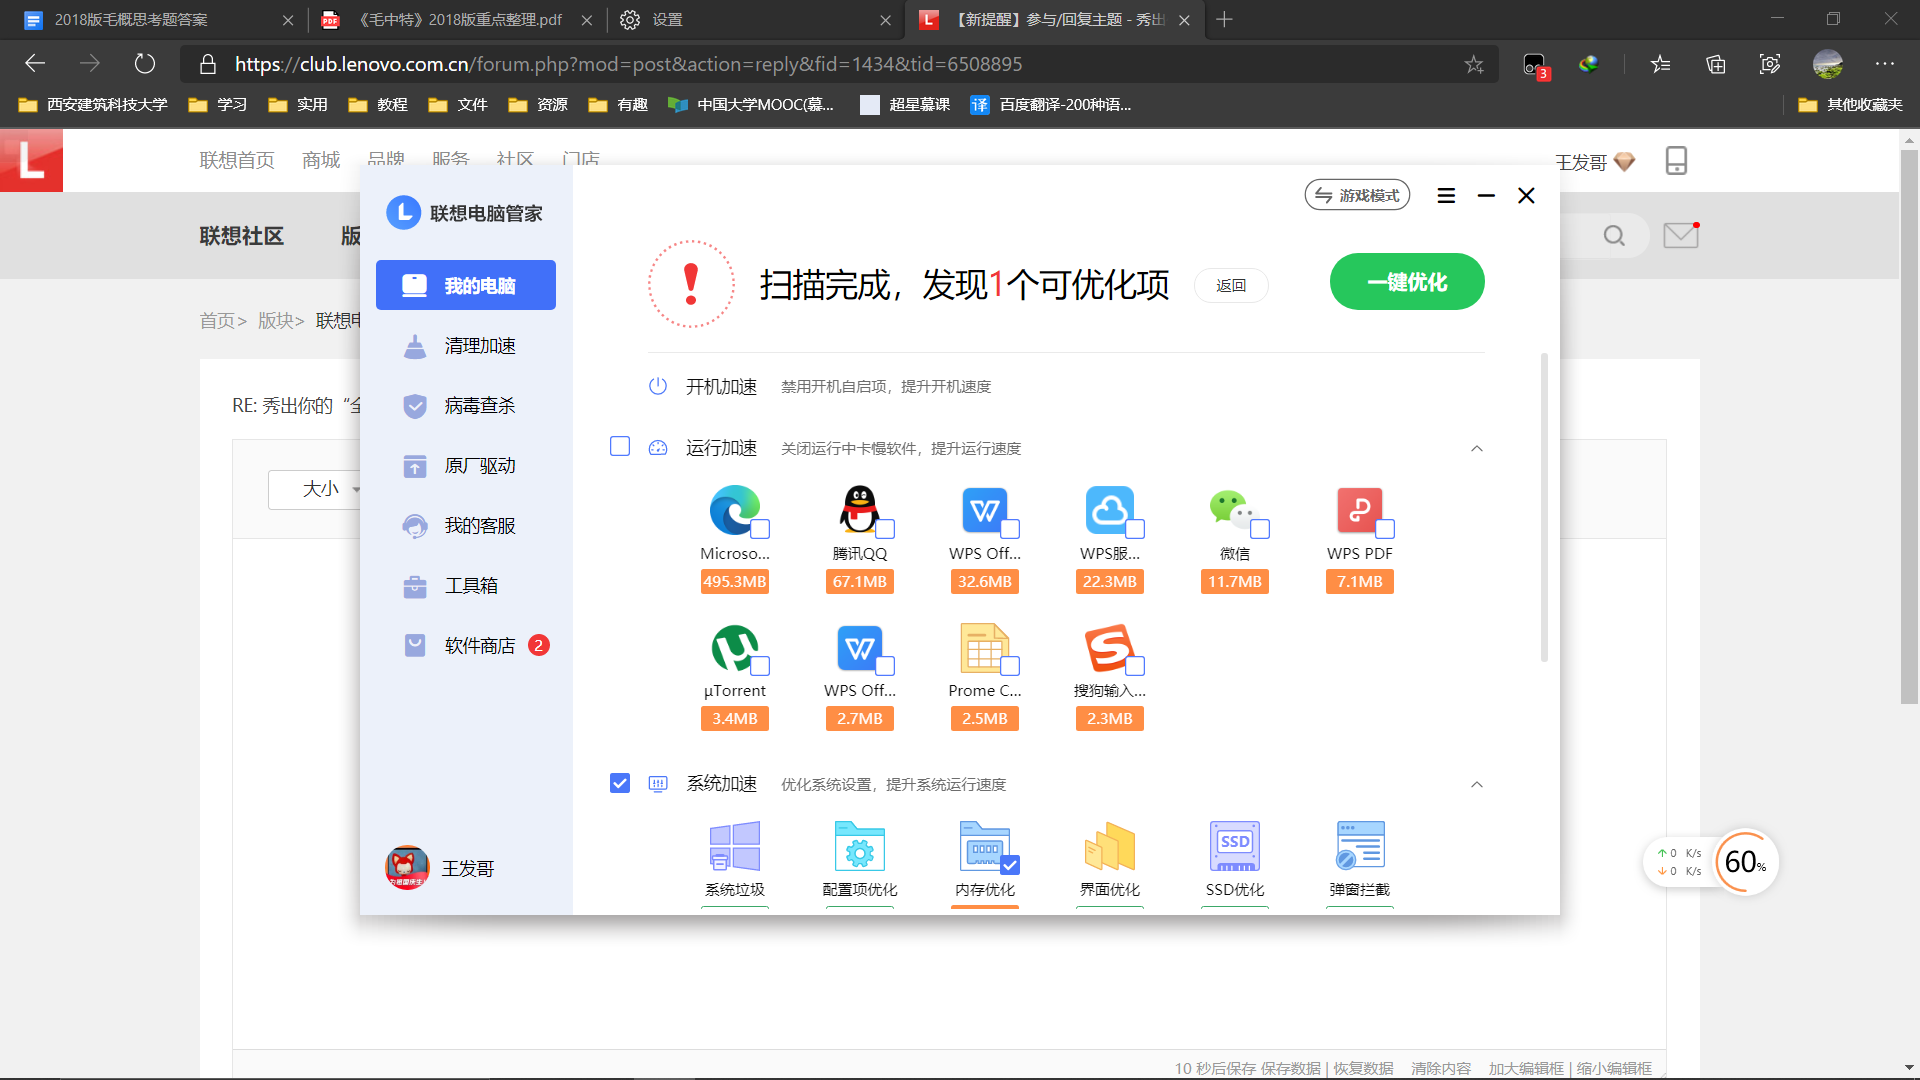Click the 返回 button
The width and height of the screenshot is (1920, 1080).
[x=1231, y=285]
